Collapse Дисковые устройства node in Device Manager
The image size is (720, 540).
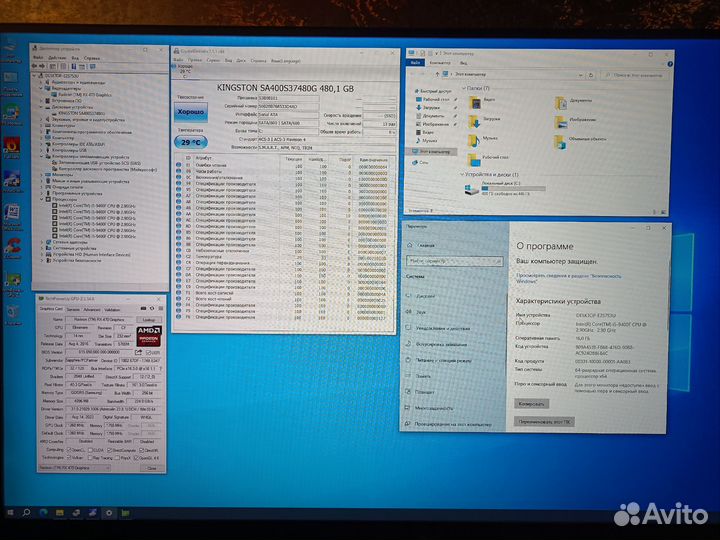(x=41, y=107)
